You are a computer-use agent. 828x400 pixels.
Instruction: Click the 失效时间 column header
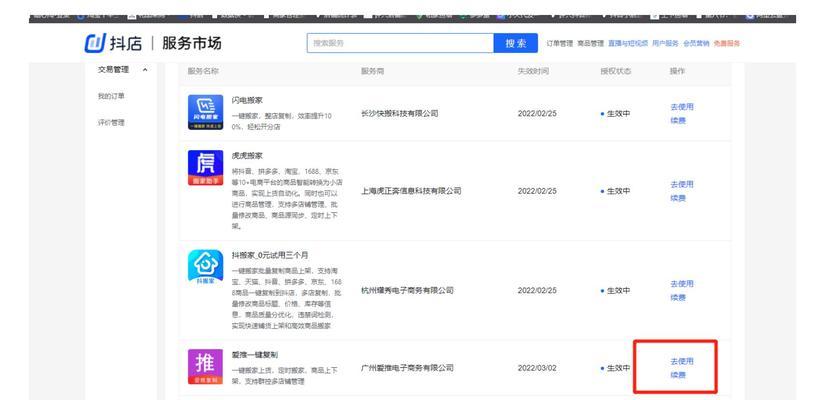pyautogui.click(x=533, y=71)
